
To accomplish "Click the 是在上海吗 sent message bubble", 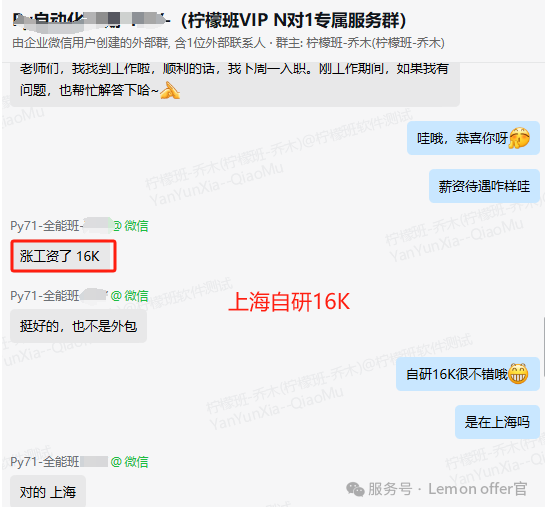I will click(497, 421).
